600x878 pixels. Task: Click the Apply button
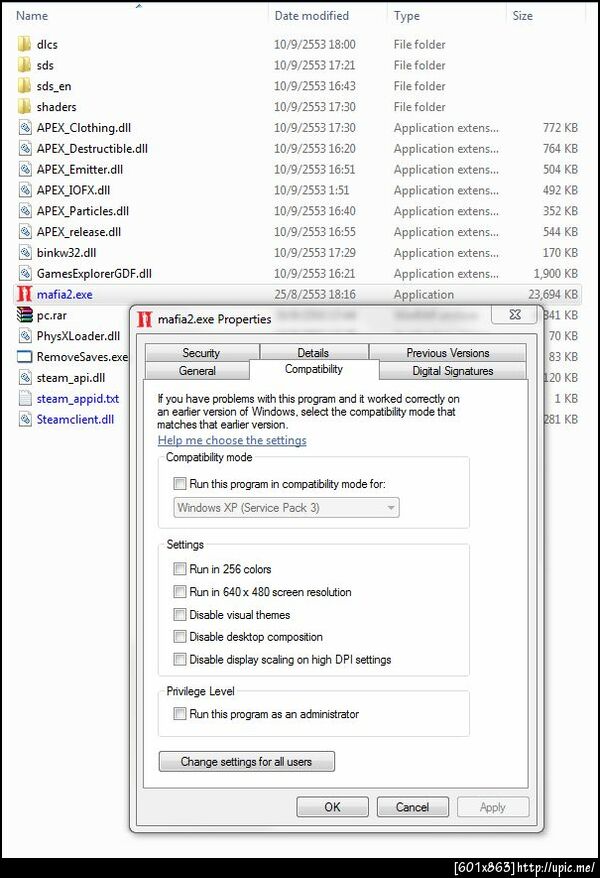[x=493, y=807]
